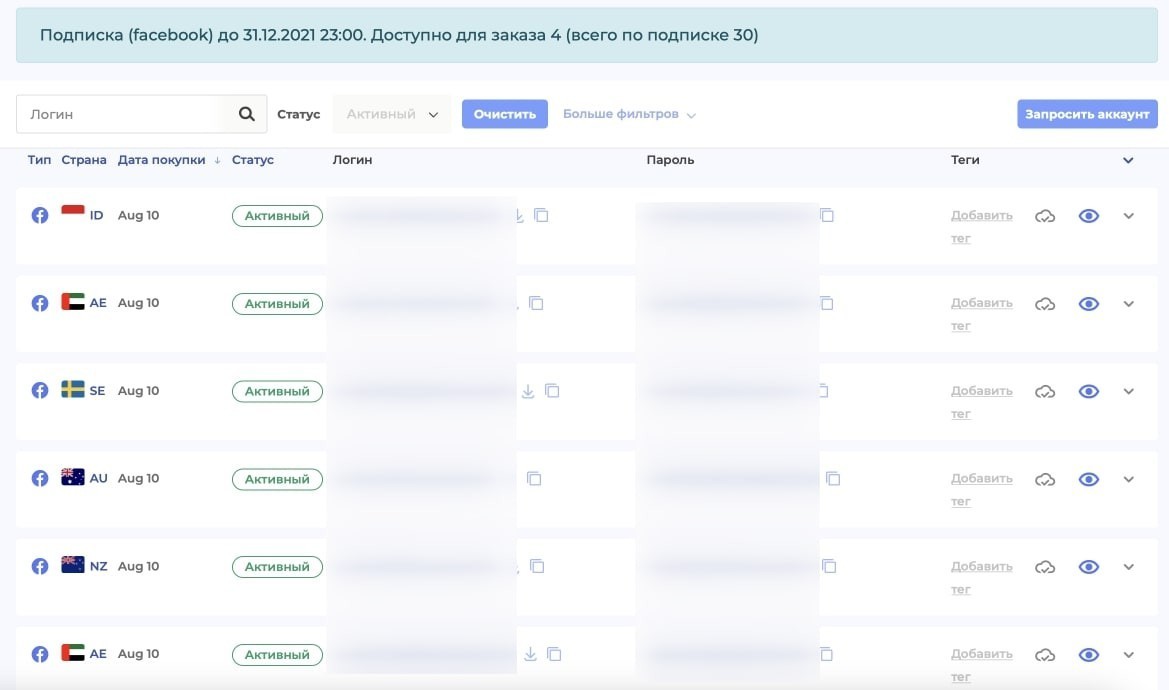This screenshot has height=690, width=1169.
Task: Copy the login in the ID row
Action: [541, 215]
